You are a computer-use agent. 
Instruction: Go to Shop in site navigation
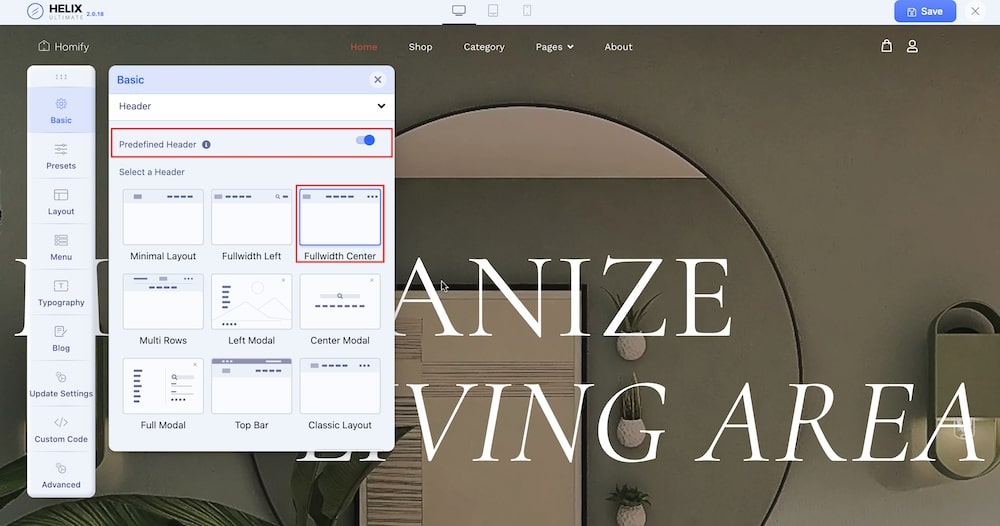click(x=420, y=47)
